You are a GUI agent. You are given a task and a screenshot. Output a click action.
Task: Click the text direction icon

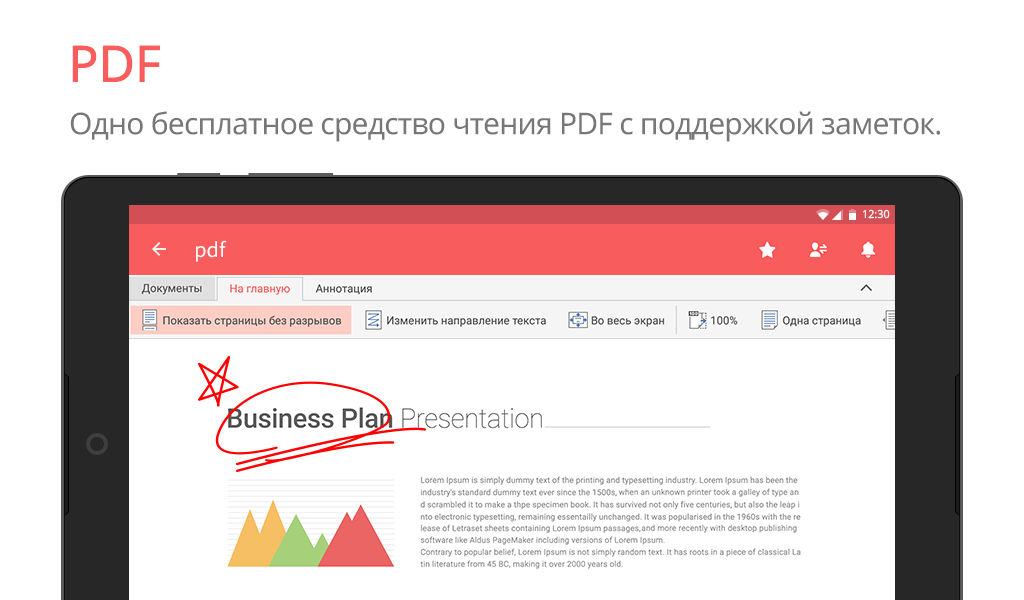(373, 320)
